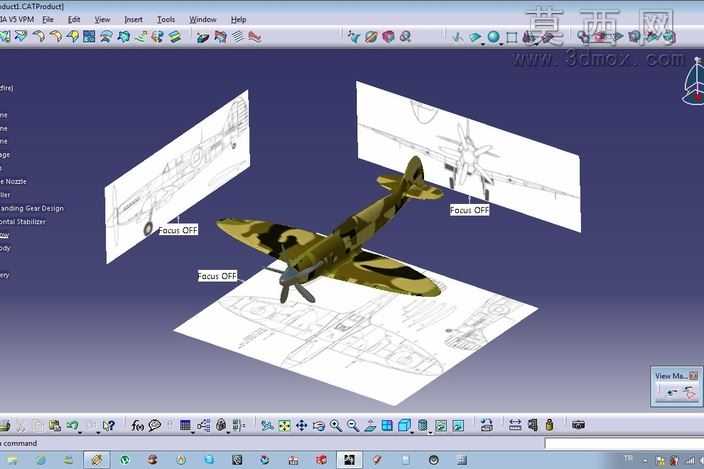Click the Capture camera icon
704x469 pixels.
(578, 425)
